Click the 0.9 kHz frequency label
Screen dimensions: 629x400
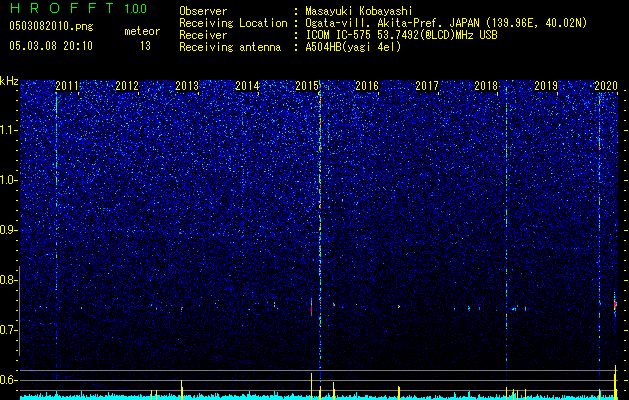click(x=8, y=230)
